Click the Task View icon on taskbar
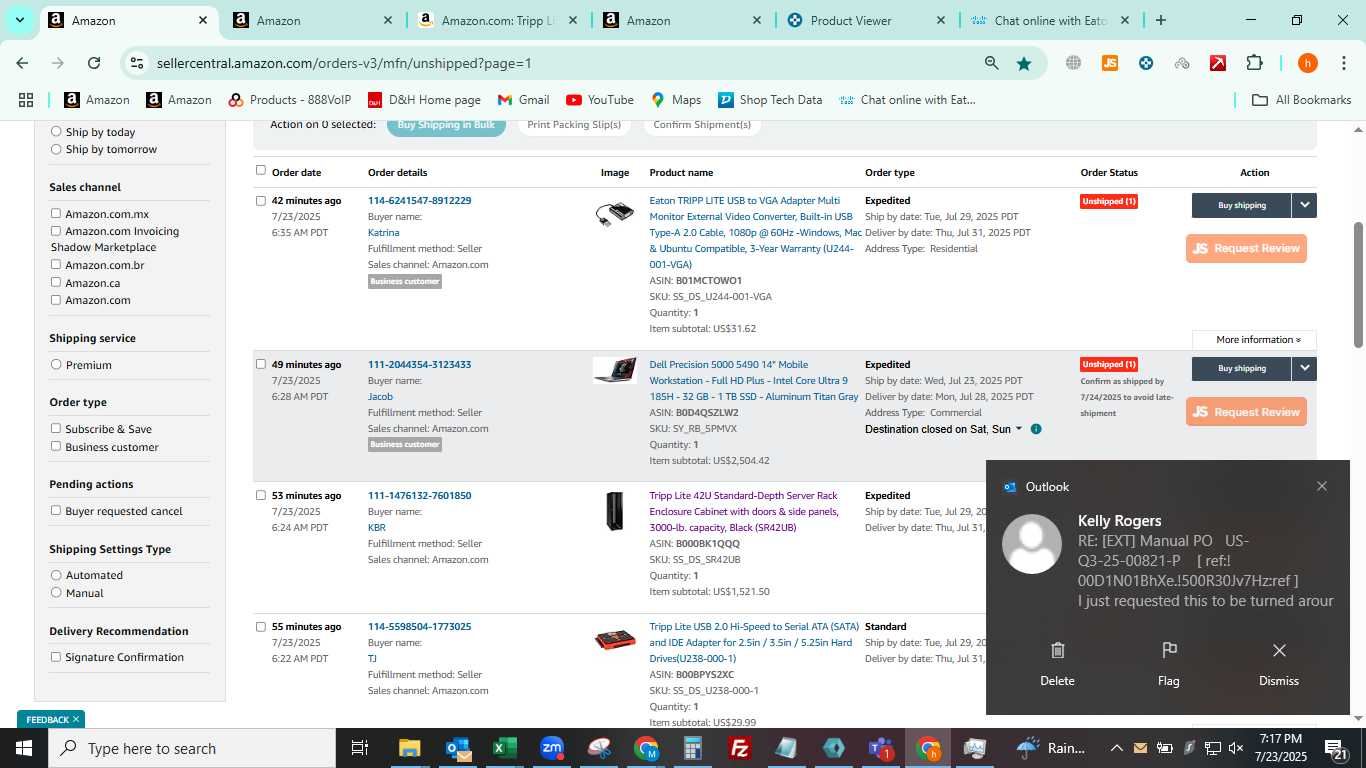This screenshot has height=768, width=1366. pos(360,748)
